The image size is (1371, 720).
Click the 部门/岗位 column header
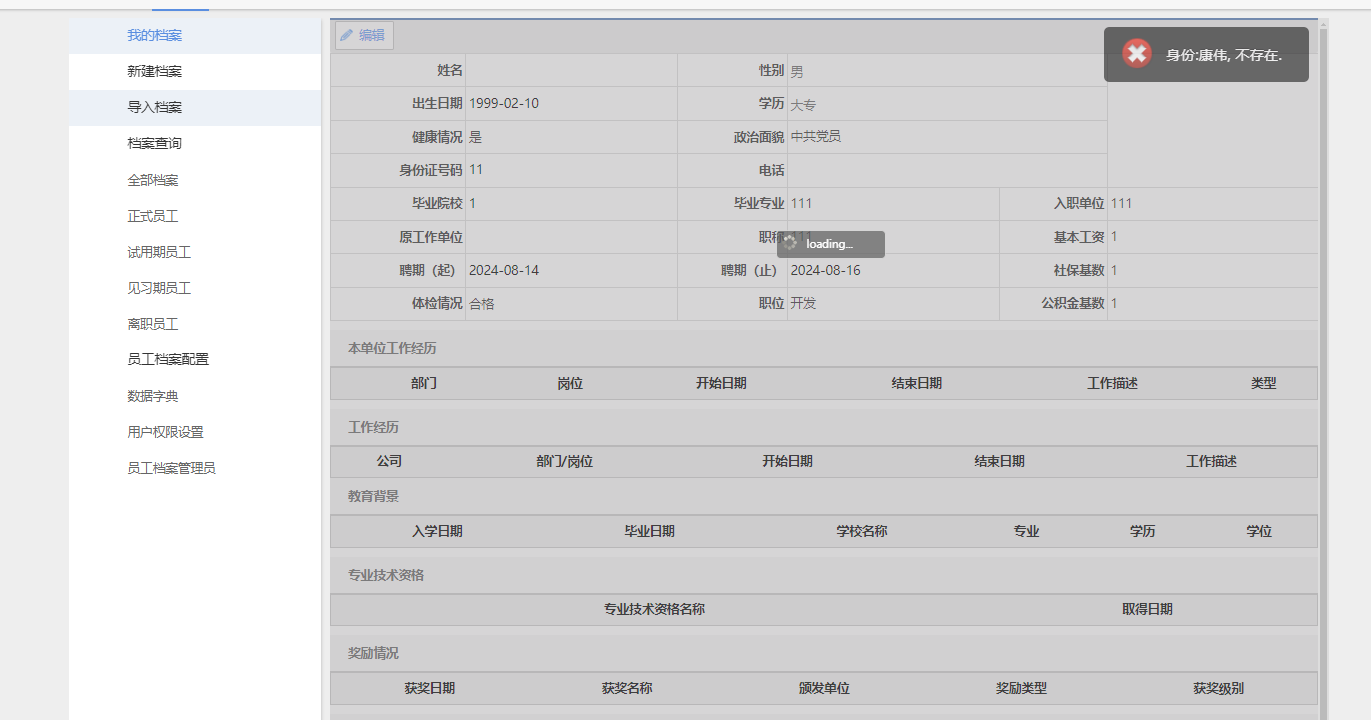coord(565,461)
